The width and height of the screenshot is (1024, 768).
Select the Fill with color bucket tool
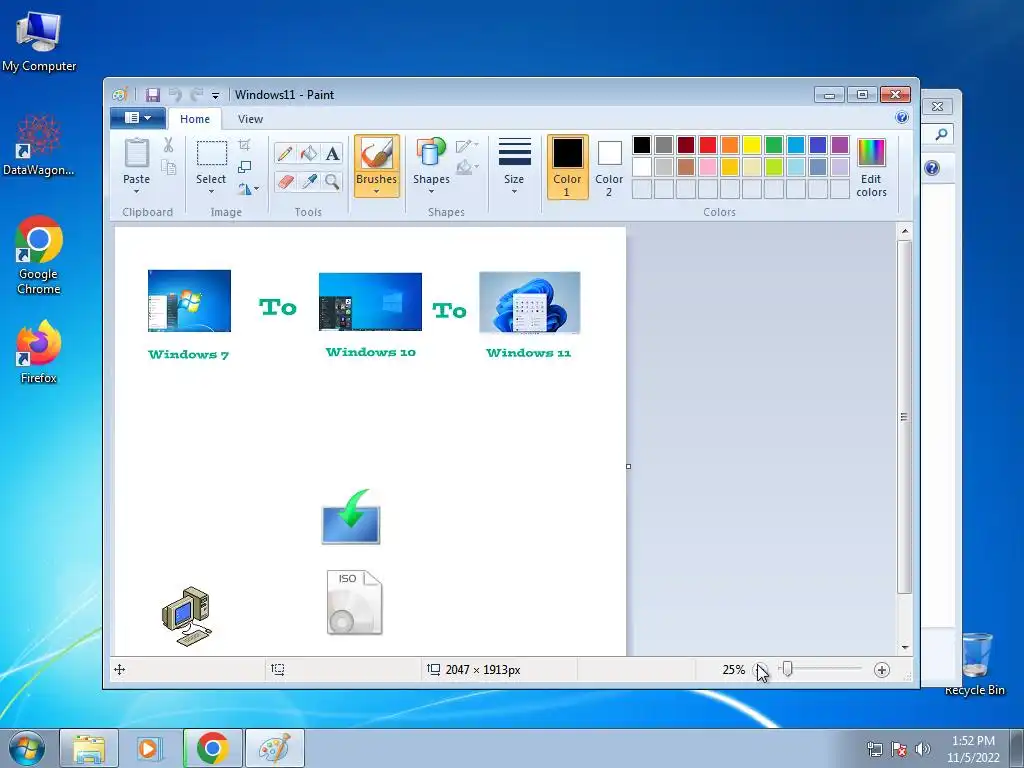click(x=308, y=153)
